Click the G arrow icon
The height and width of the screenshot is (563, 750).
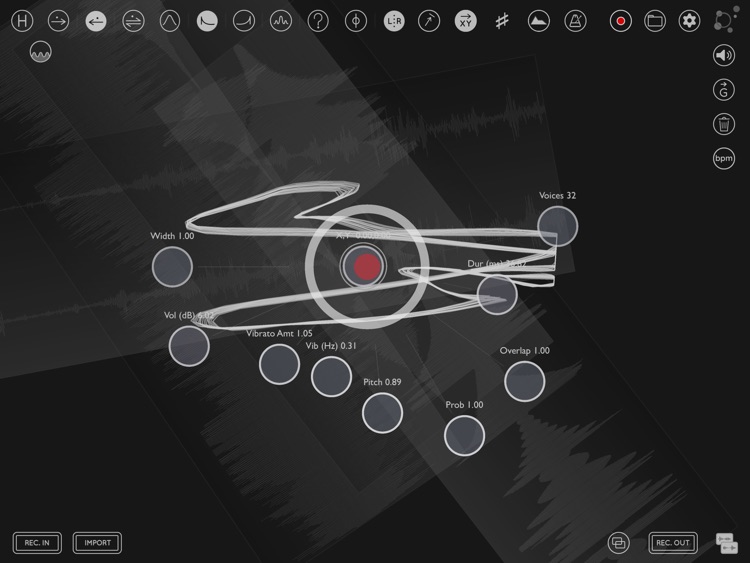pos(724,90)
